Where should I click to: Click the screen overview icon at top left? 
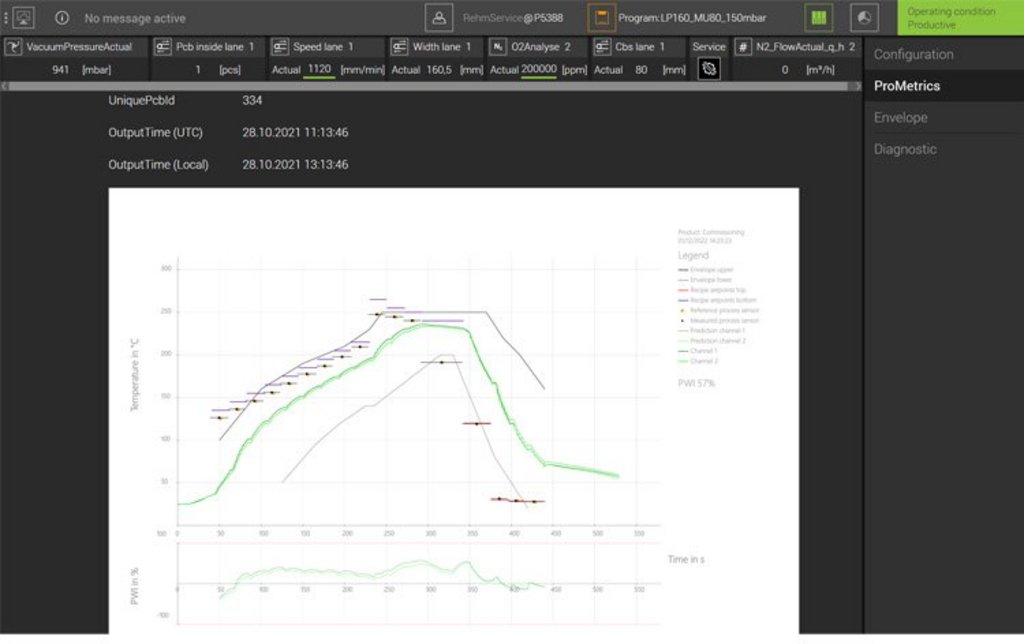(x=24, y=18)
